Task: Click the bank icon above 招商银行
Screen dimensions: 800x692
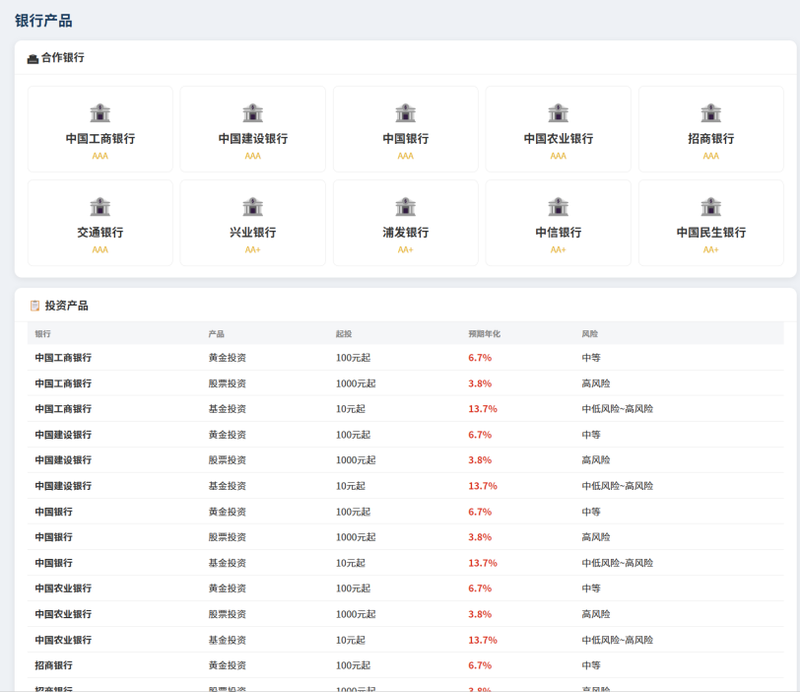Action: click(711, 113)
